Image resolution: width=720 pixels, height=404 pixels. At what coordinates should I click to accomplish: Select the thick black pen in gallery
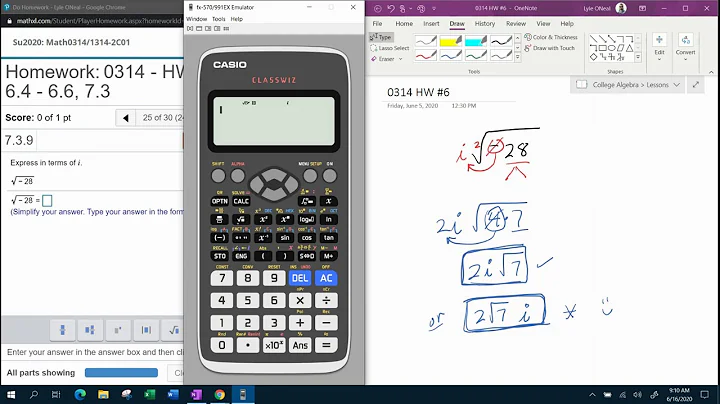(501, 41)
